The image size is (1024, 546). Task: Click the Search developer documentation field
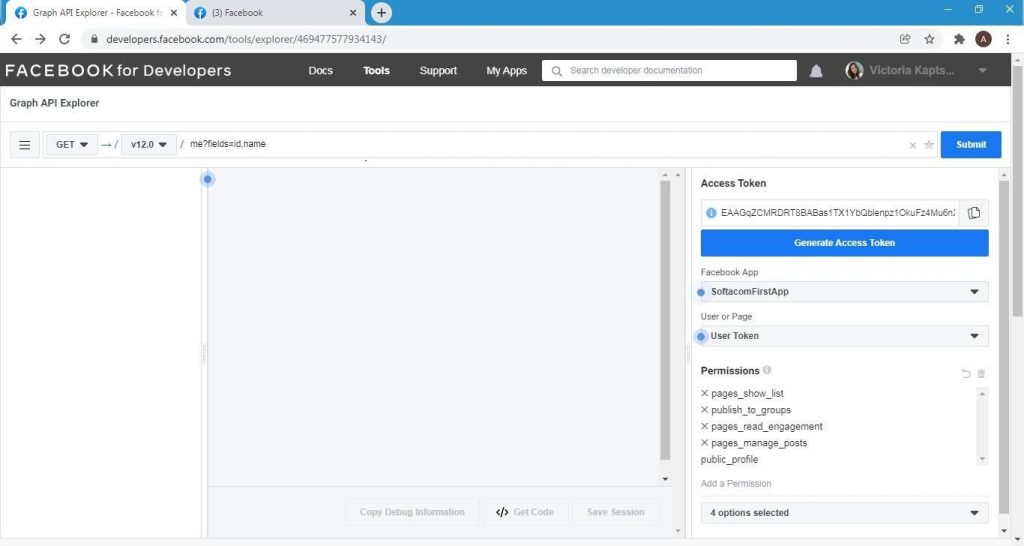tap(670, 71)
